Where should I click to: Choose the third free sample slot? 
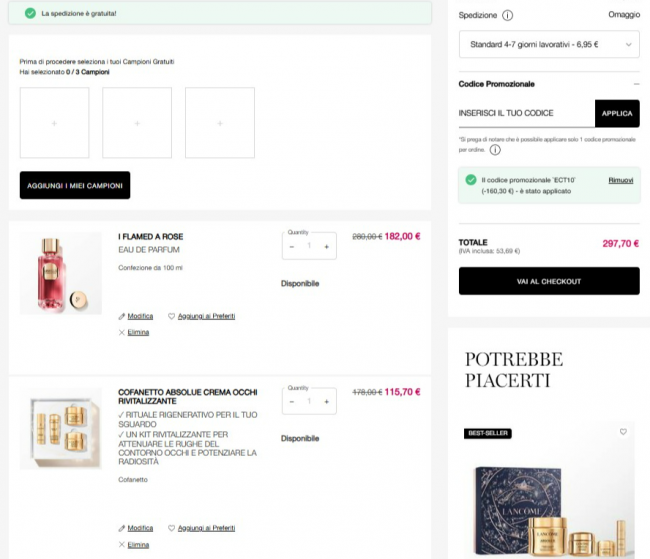(x=220, y=123)
